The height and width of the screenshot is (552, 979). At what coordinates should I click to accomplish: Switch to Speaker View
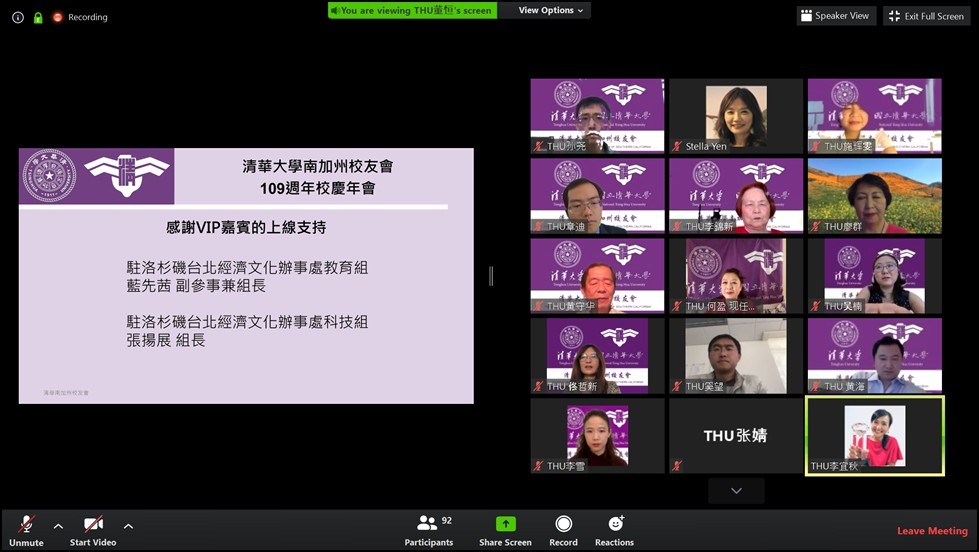[x=836, y=16]
